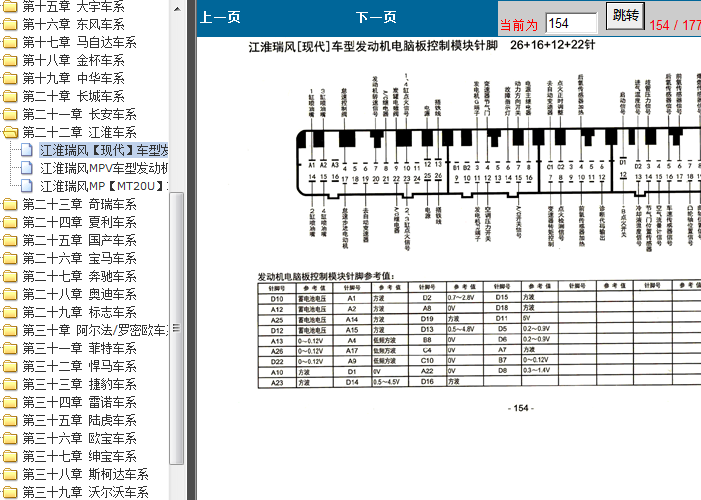Select tree item 江淮瑞风MPV车型发动机
The width and height of the screenshot is (701, 500).
[104, 168]
